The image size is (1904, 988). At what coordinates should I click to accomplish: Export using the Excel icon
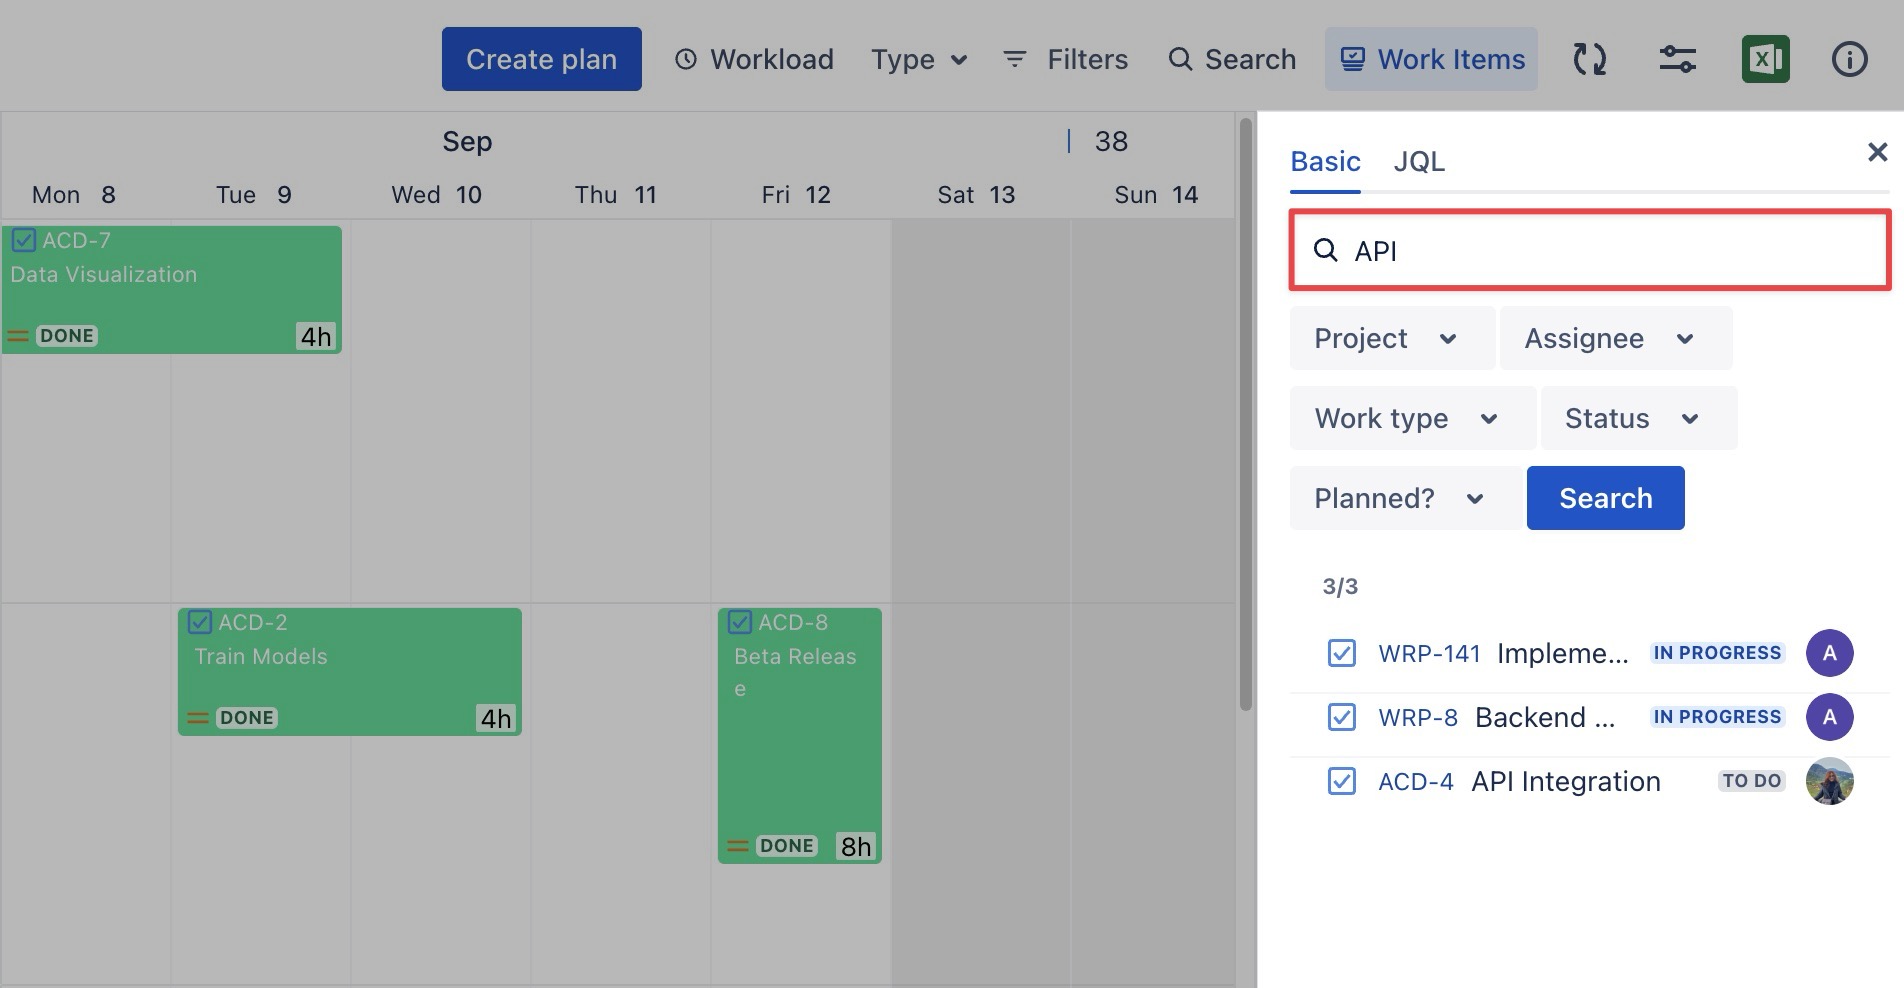[x=1765, y=60]
